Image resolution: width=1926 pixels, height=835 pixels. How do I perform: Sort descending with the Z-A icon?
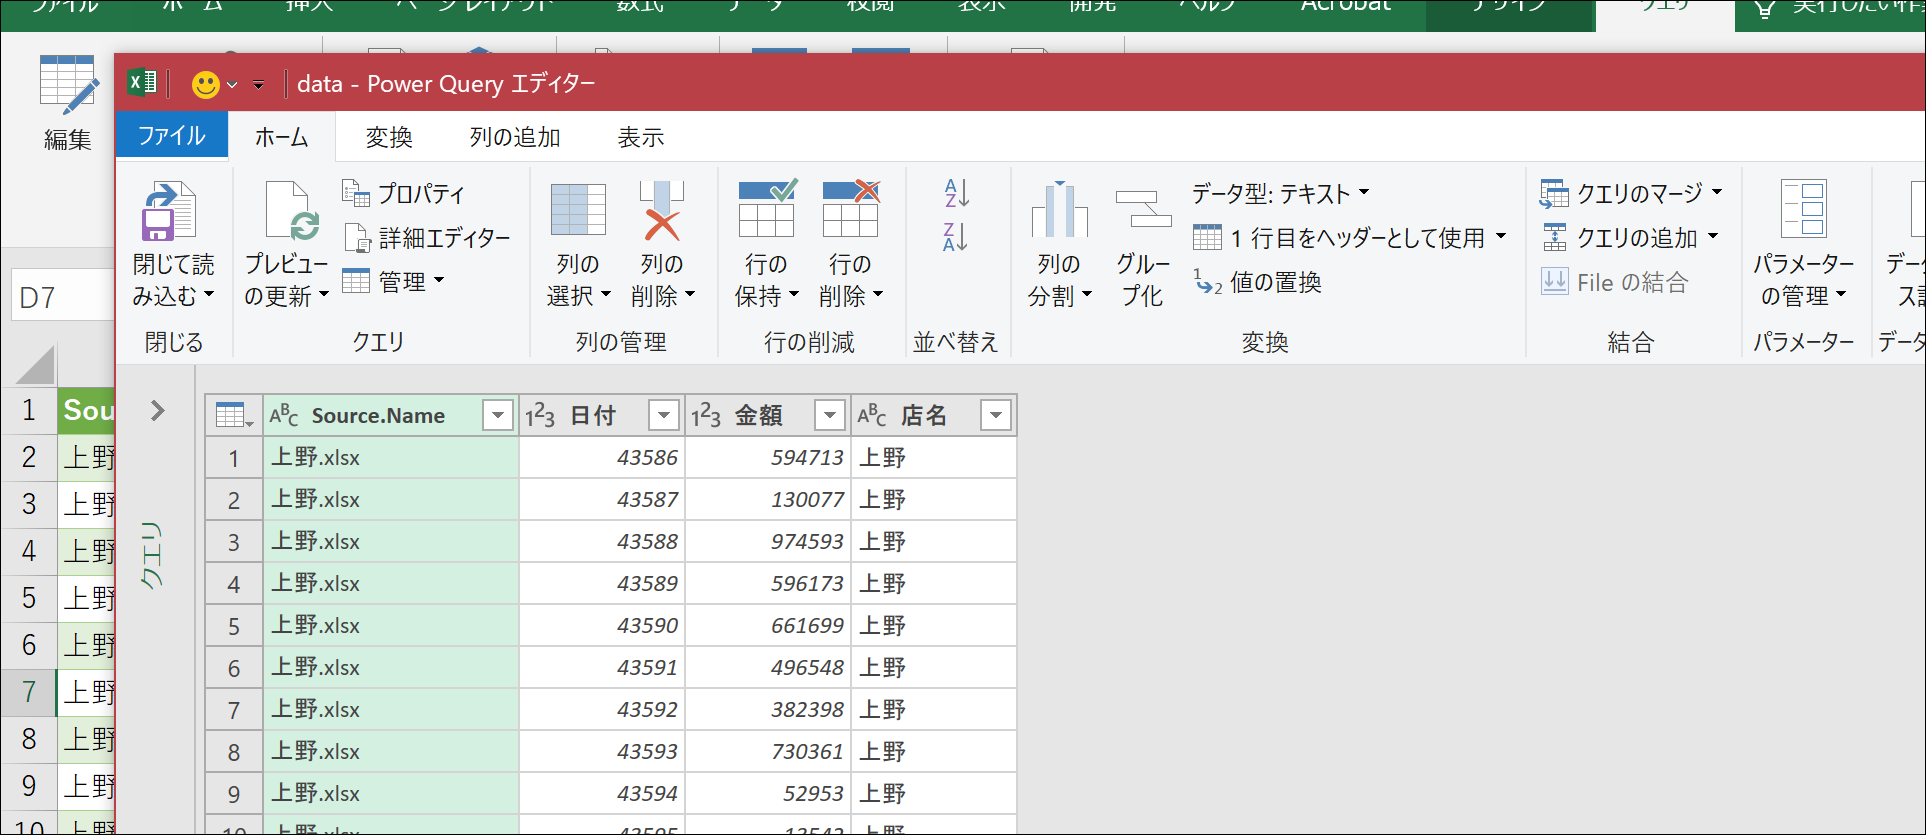[956, 237]
